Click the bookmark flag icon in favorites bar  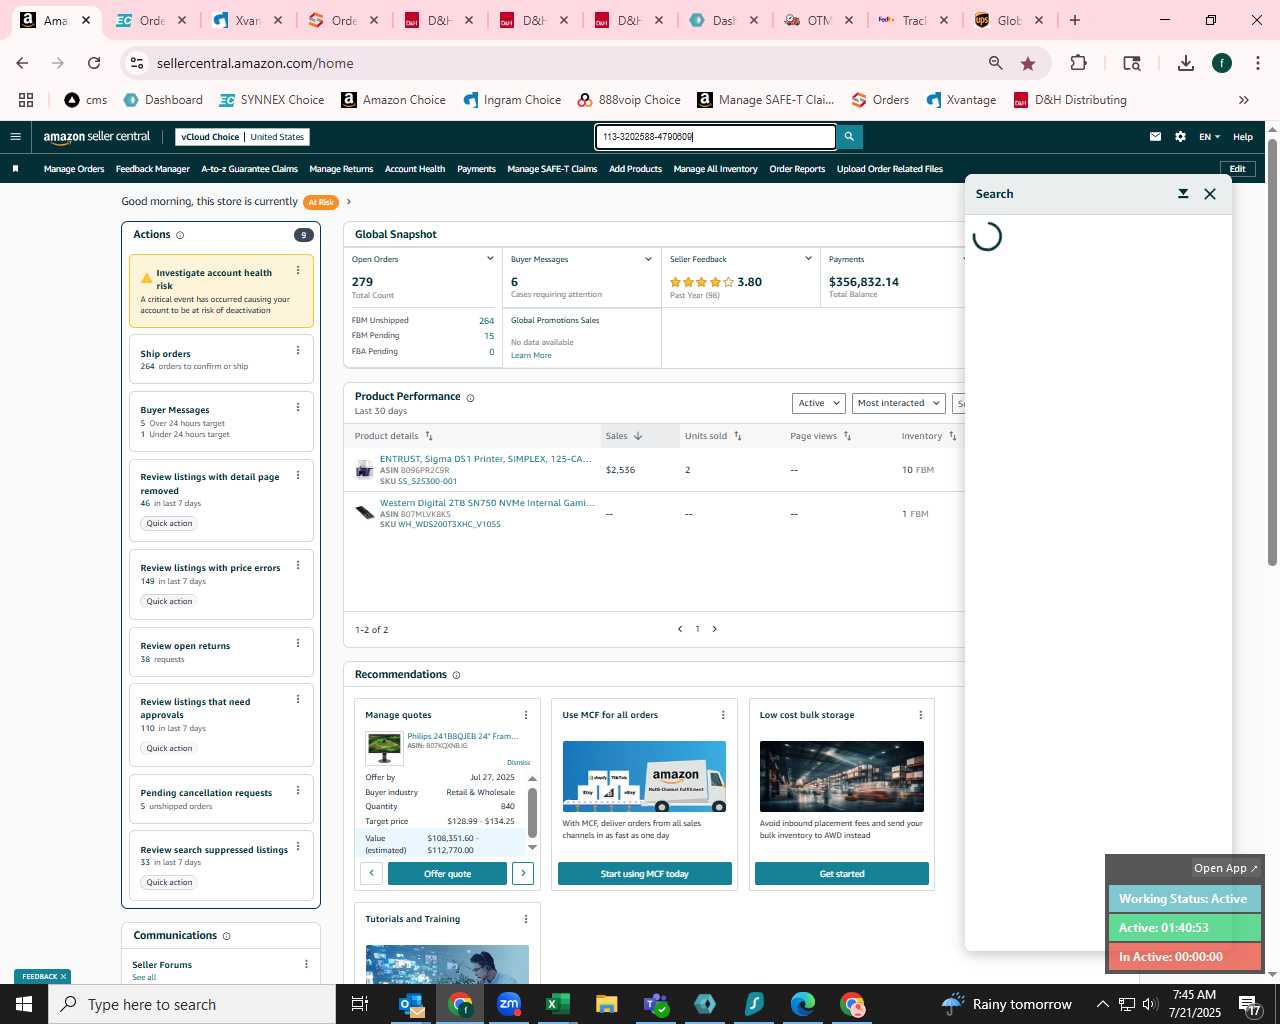tap(15, 169)
